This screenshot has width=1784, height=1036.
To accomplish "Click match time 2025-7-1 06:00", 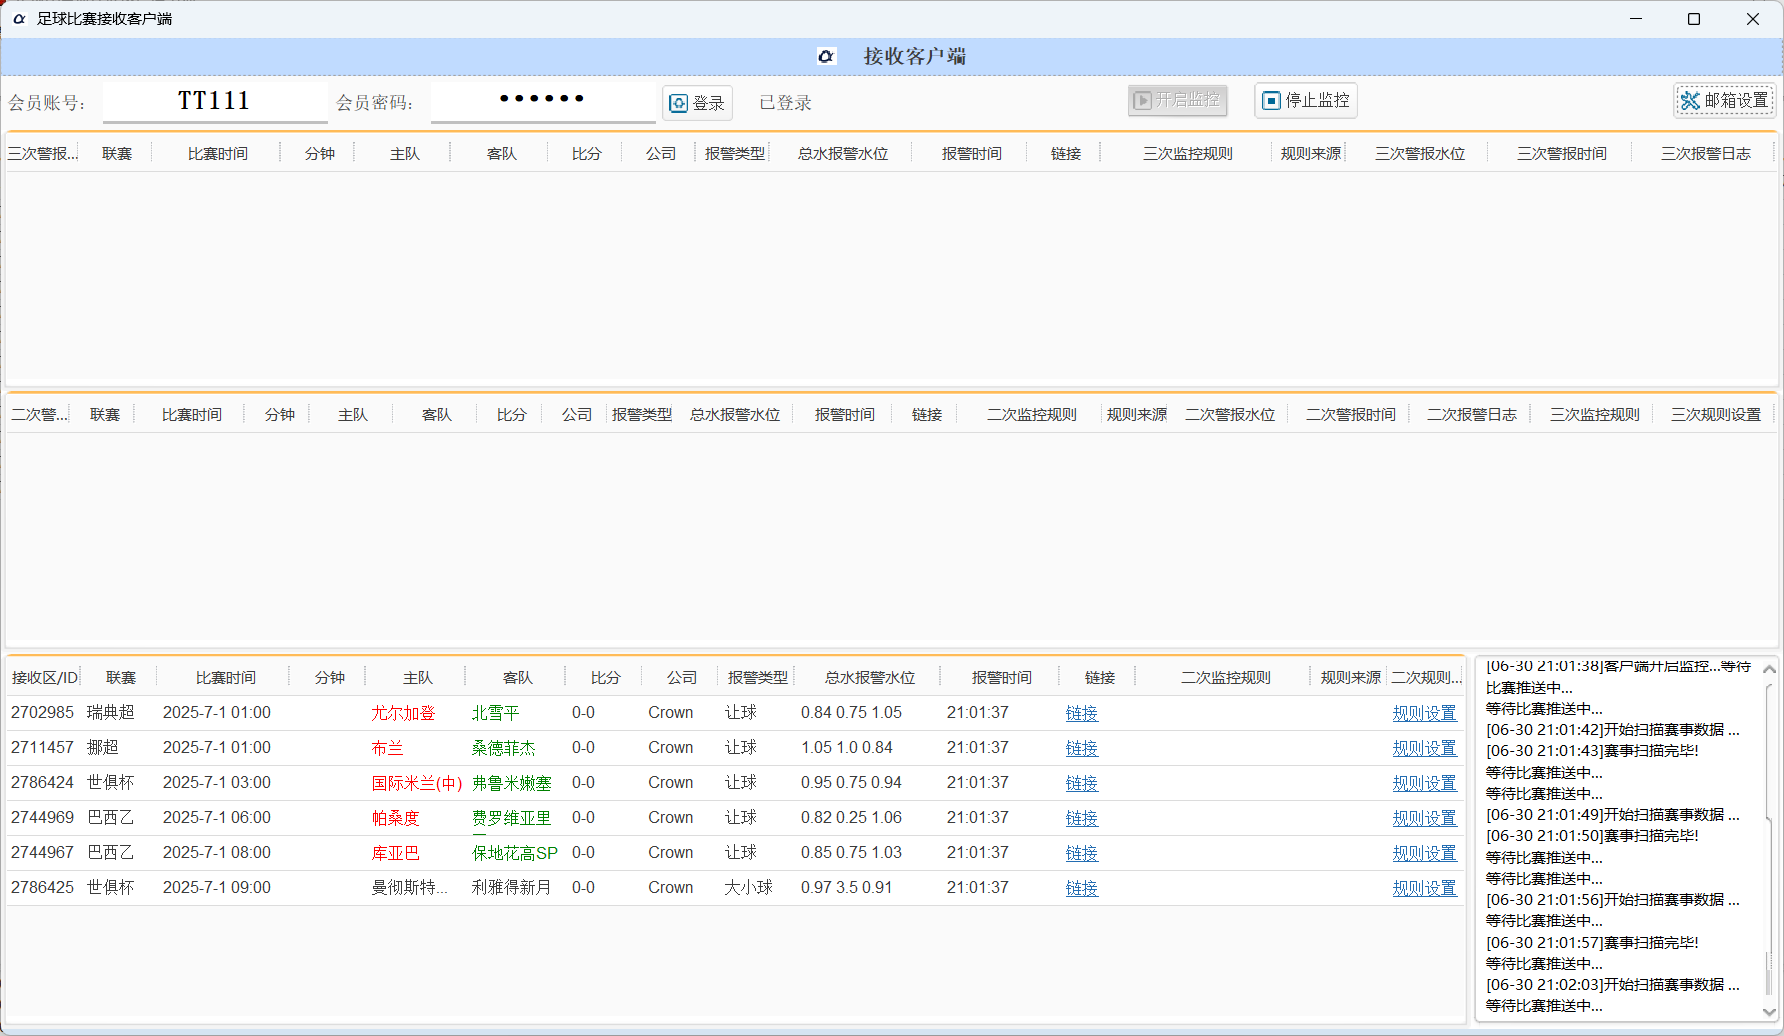I will pyautogui.click(x=217, y=817).
